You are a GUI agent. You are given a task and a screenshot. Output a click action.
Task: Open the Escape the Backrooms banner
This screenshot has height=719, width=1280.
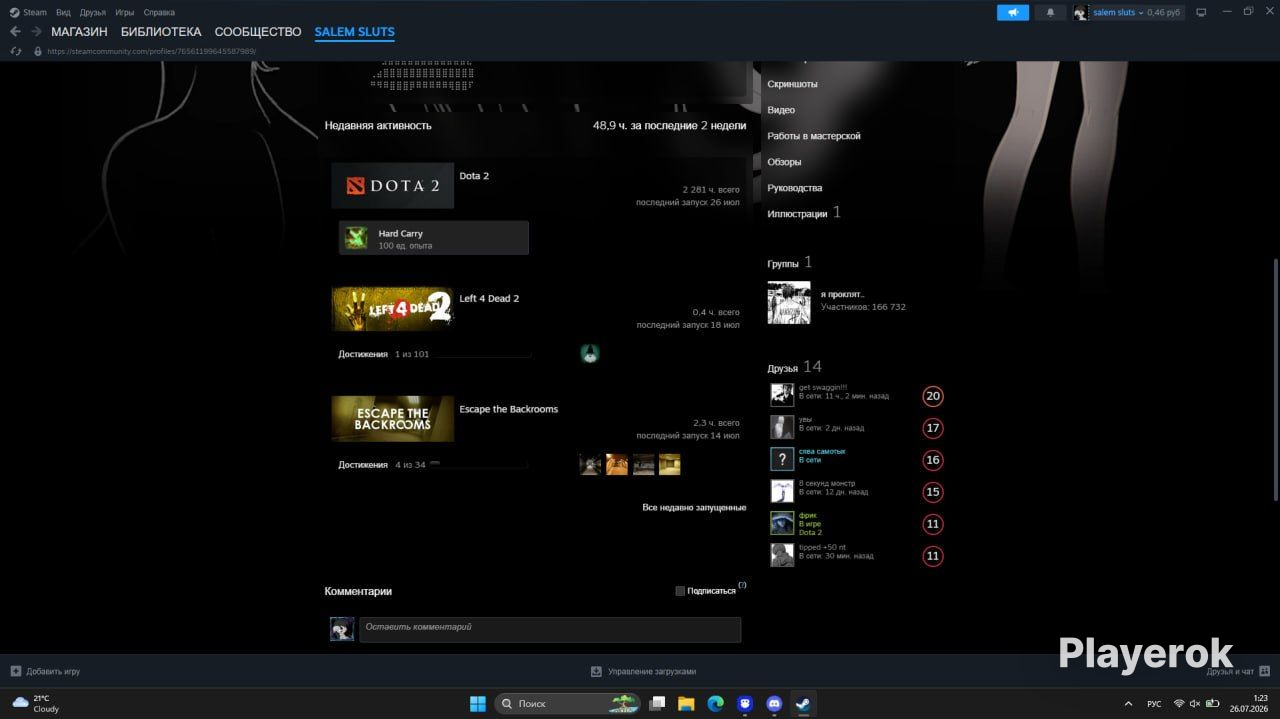pos(393,419)
